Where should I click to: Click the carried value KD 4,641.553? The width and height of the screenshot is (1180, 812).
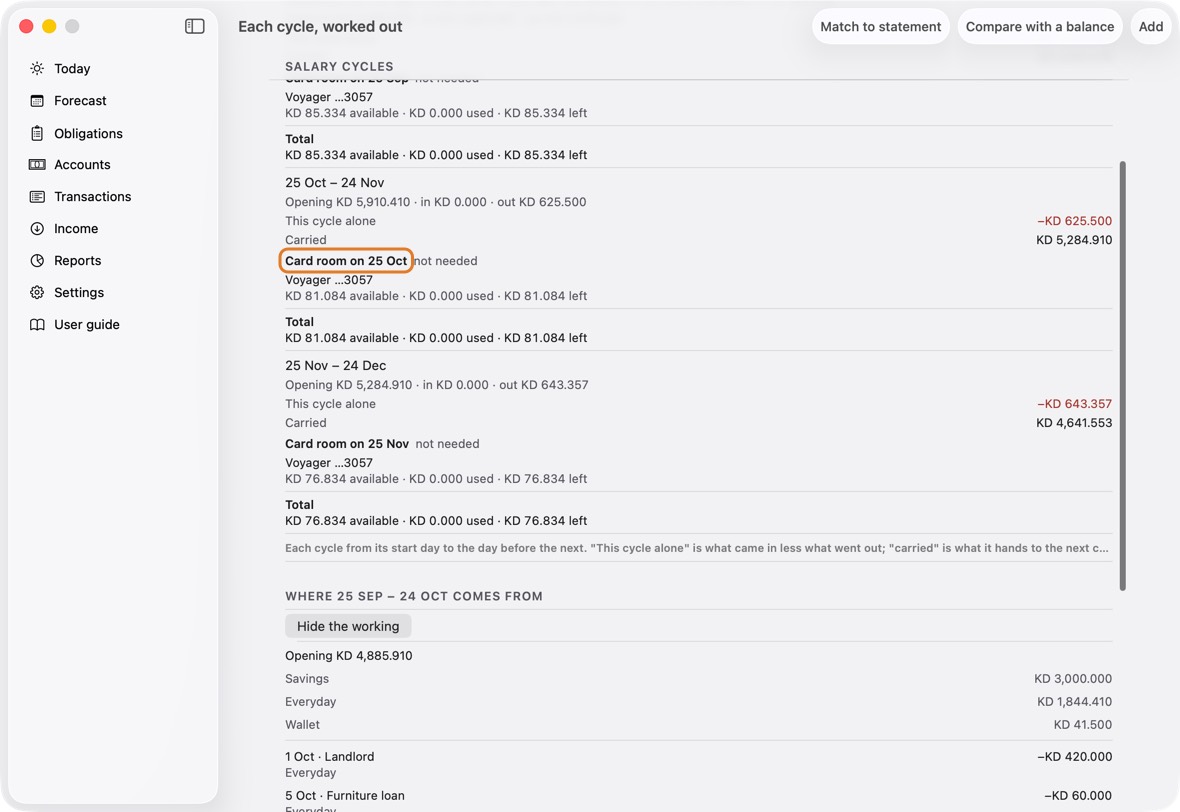(1074, 423)
